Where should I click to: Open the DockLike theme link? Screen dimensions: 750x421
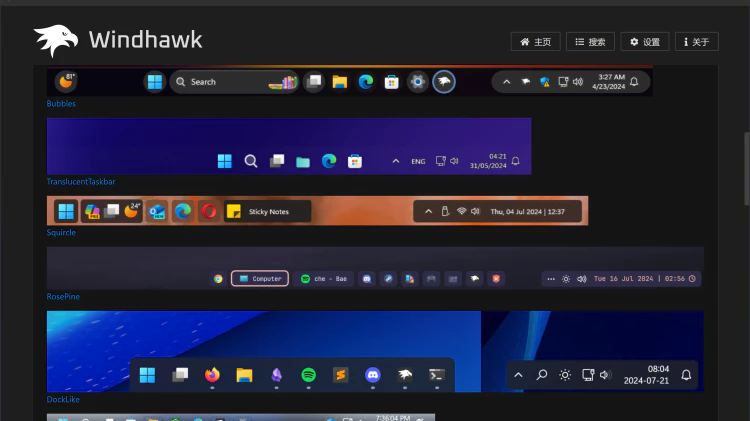pyautogui.click(x=63, y=399)
